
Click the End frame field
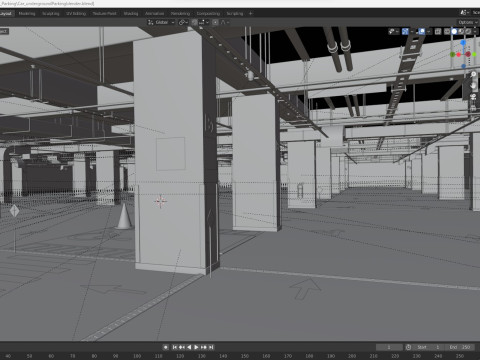[460, 347]
